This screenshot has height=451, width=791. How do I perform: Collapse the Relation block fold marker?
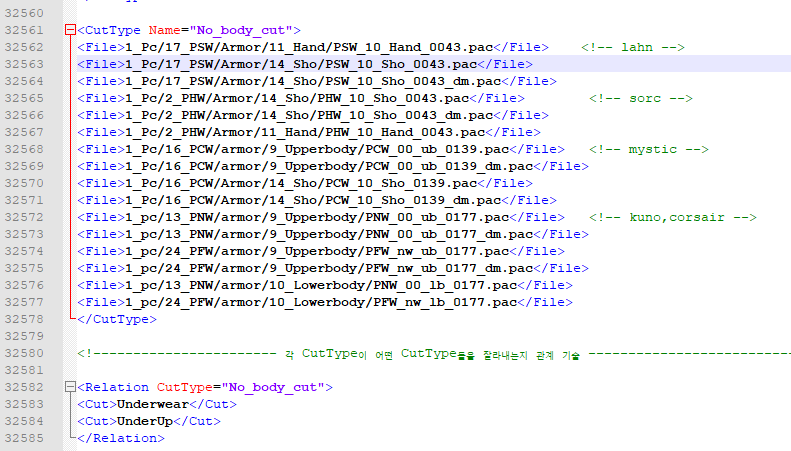[x=69, y=387]
